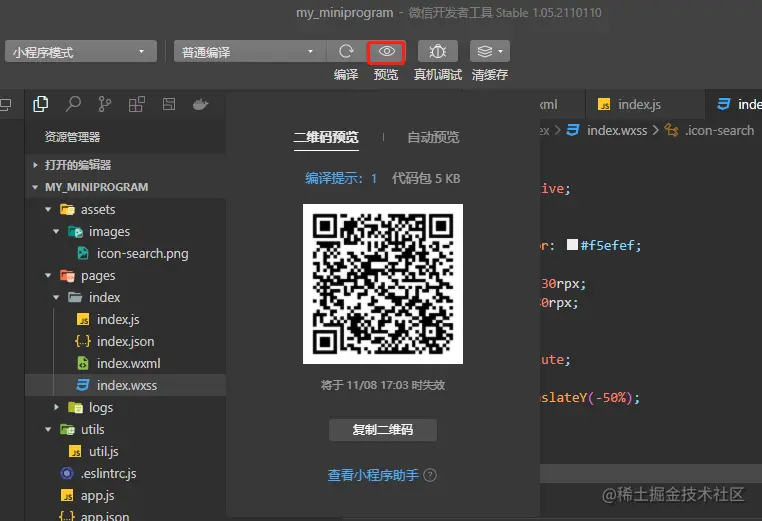Collapse the utils folder
Image resolution: width=762 pixels, height=521 pixels.
click(48, 429)
